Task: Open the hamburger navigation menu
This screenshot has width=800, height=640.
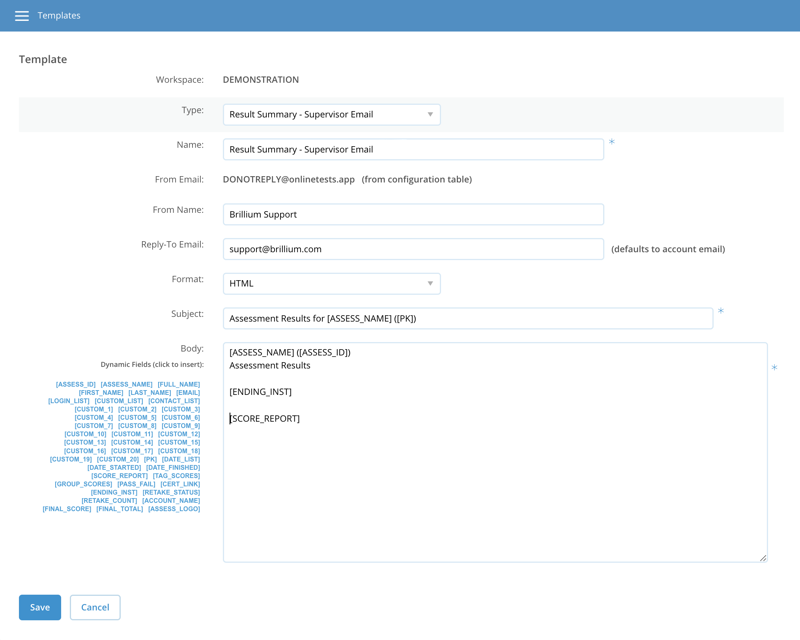Action: click(22, 16)
